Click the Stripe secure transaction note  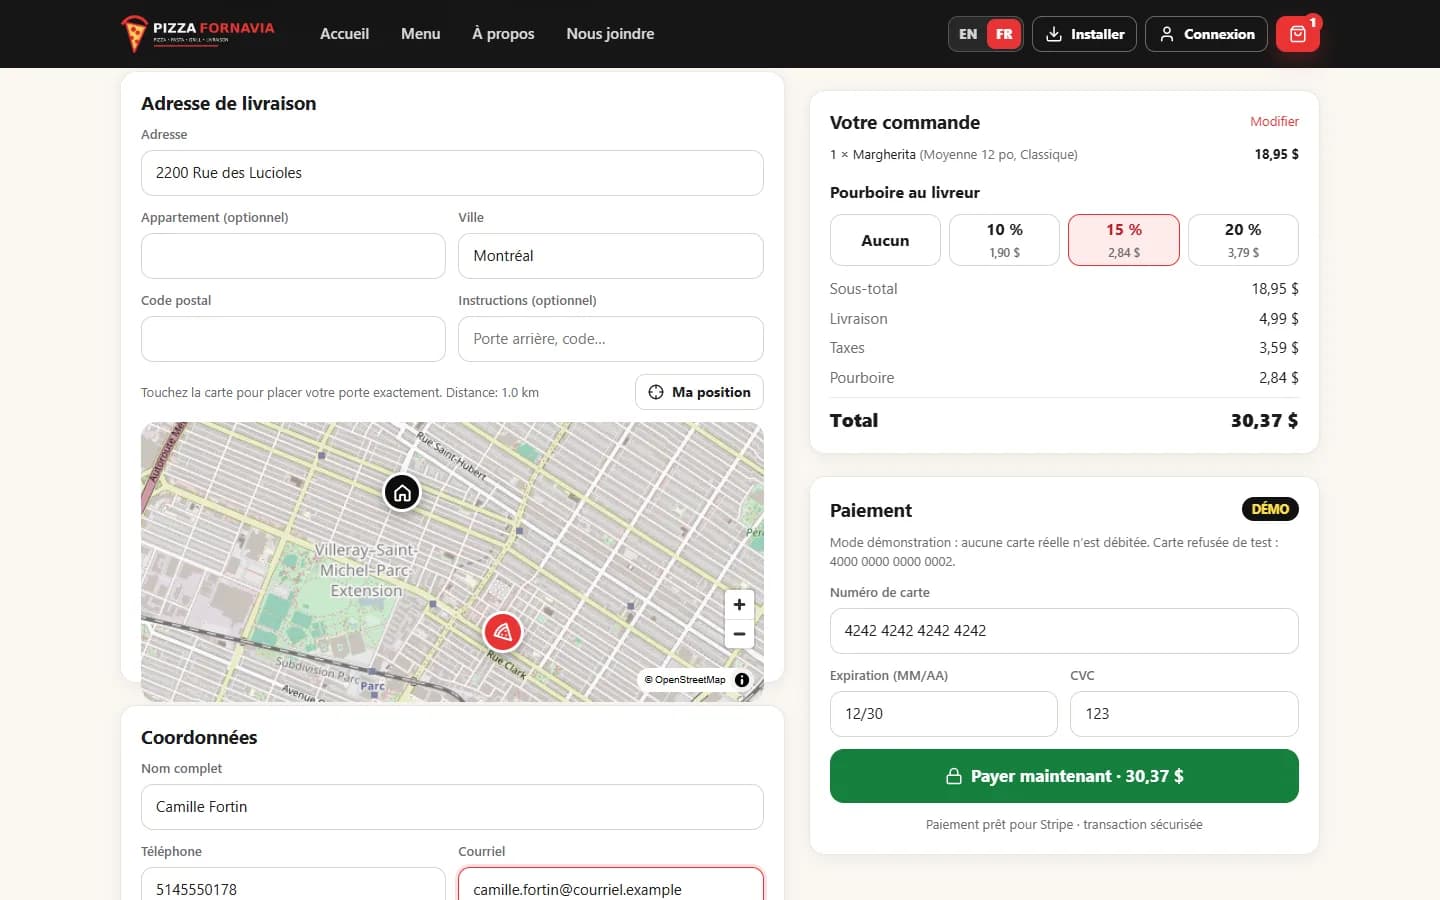click(1064, 825)
